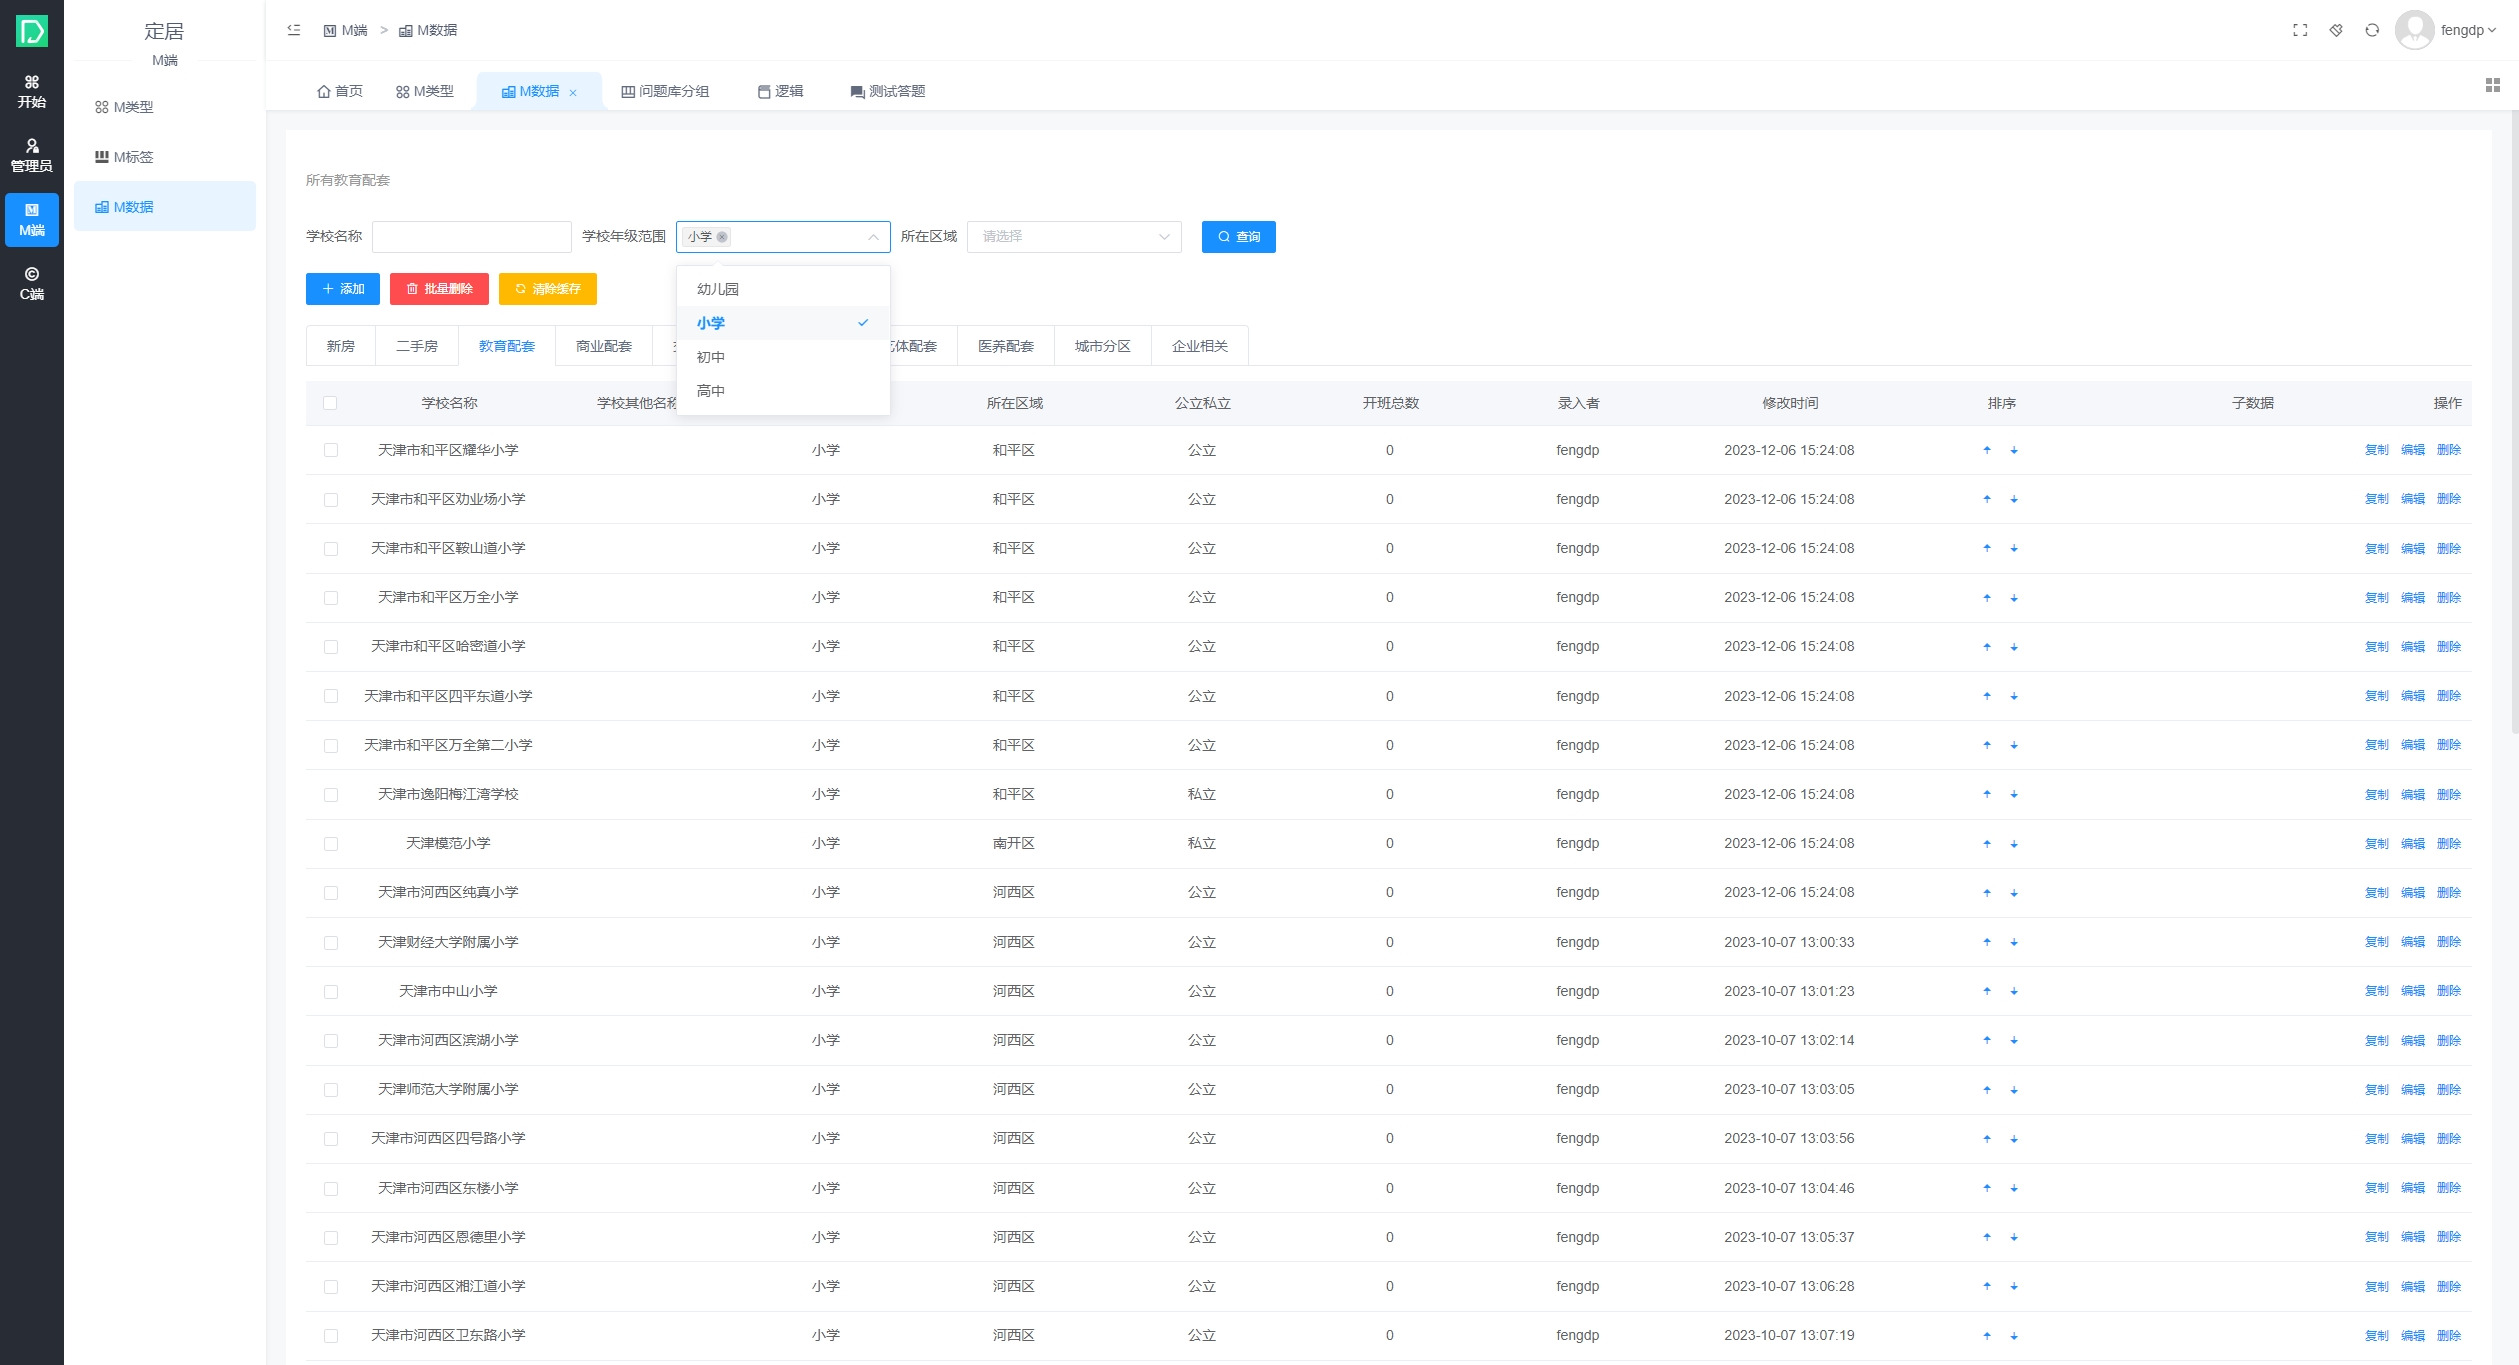Switch to the M类型 tab
The width and height of the screenshot is (2519, 1365).
click(x=425, y=91)
